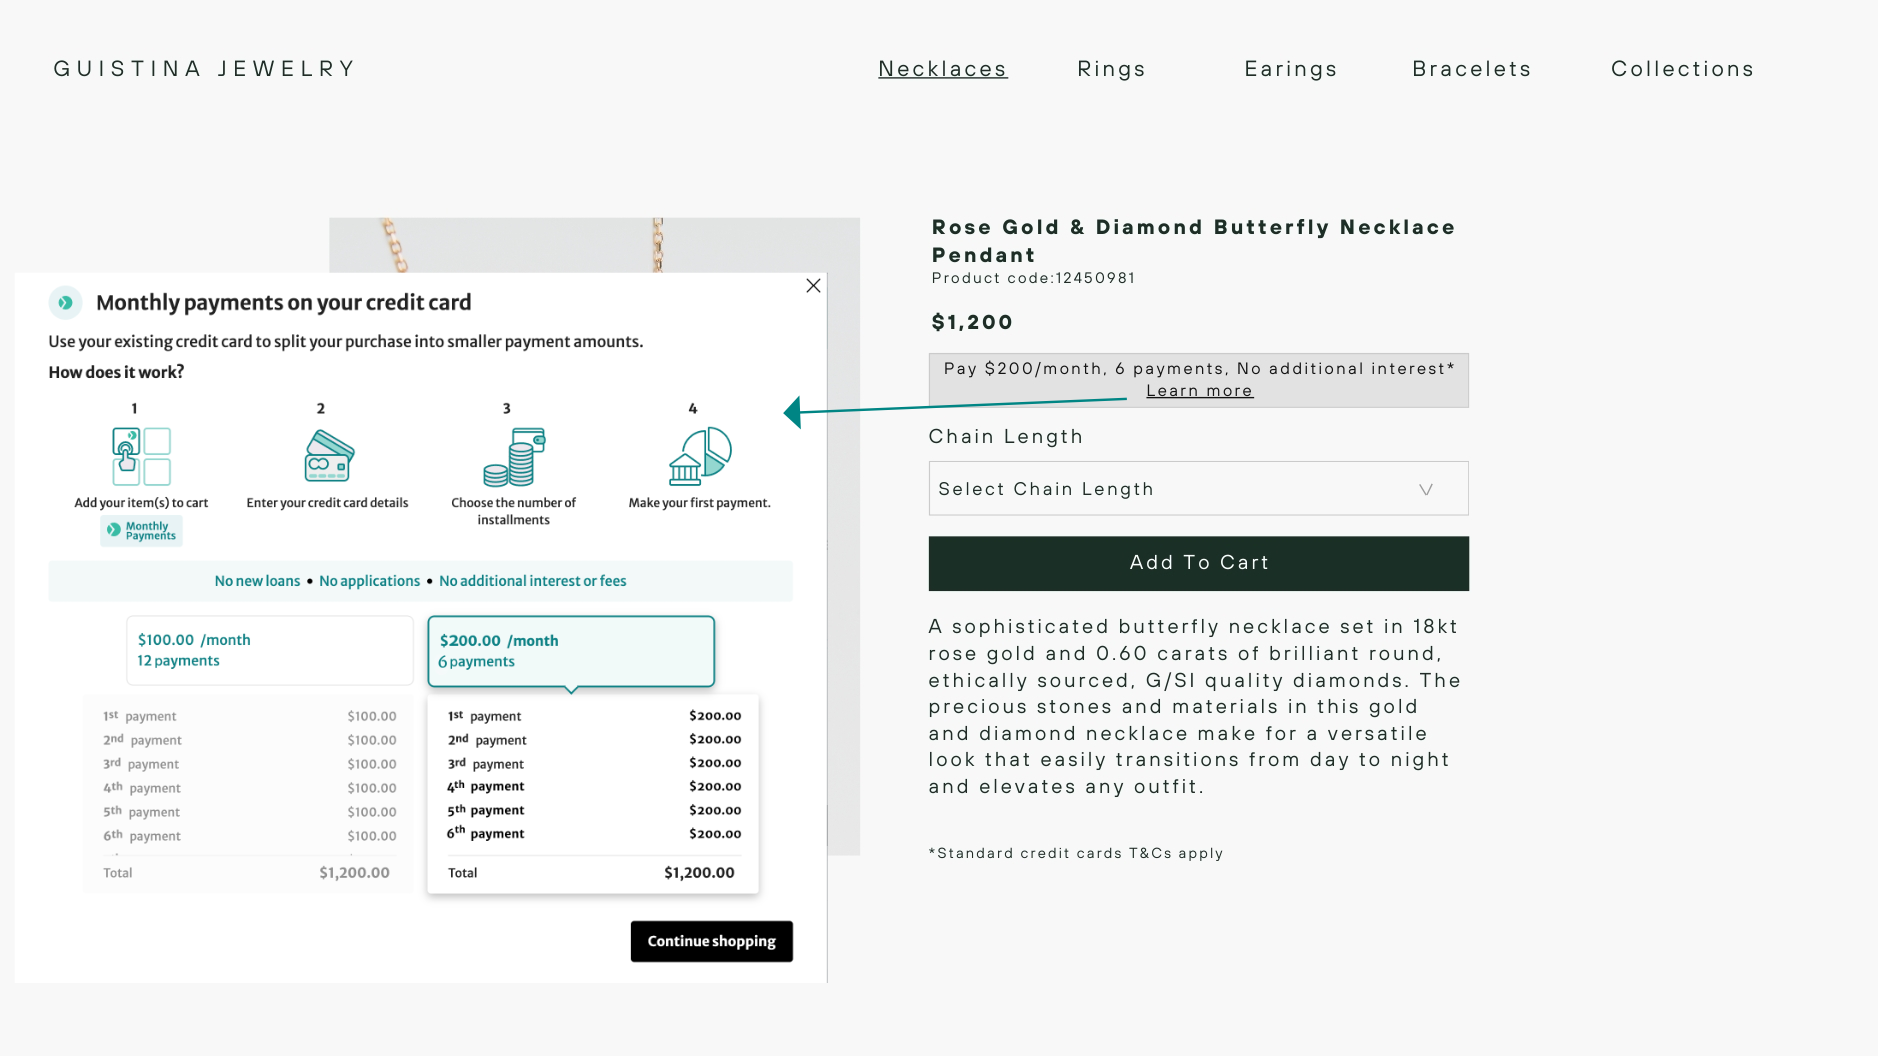Open the Bracelets menu
The image size is (1878, 1056).
[1472, 69]
